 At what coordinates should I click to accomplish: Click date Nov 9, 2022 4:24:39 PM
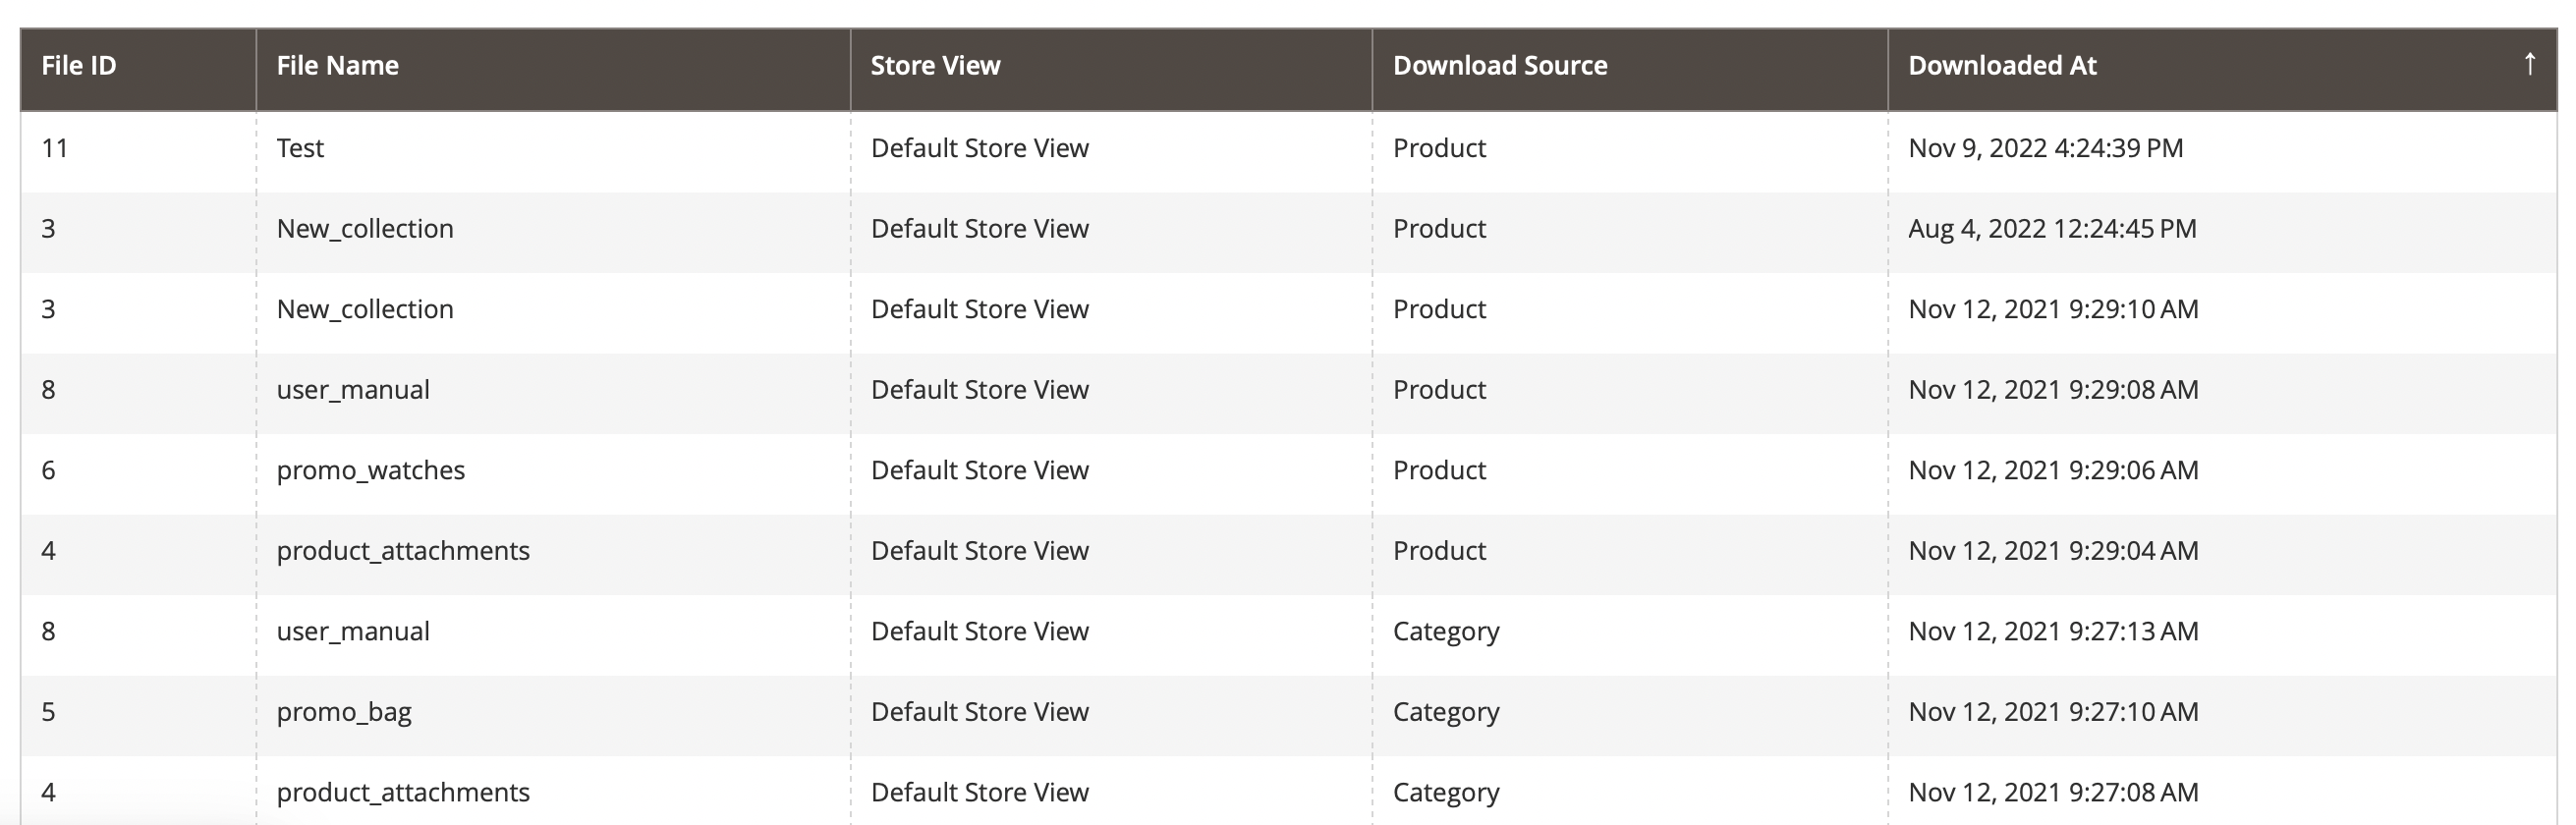[x=2045, y=148]
